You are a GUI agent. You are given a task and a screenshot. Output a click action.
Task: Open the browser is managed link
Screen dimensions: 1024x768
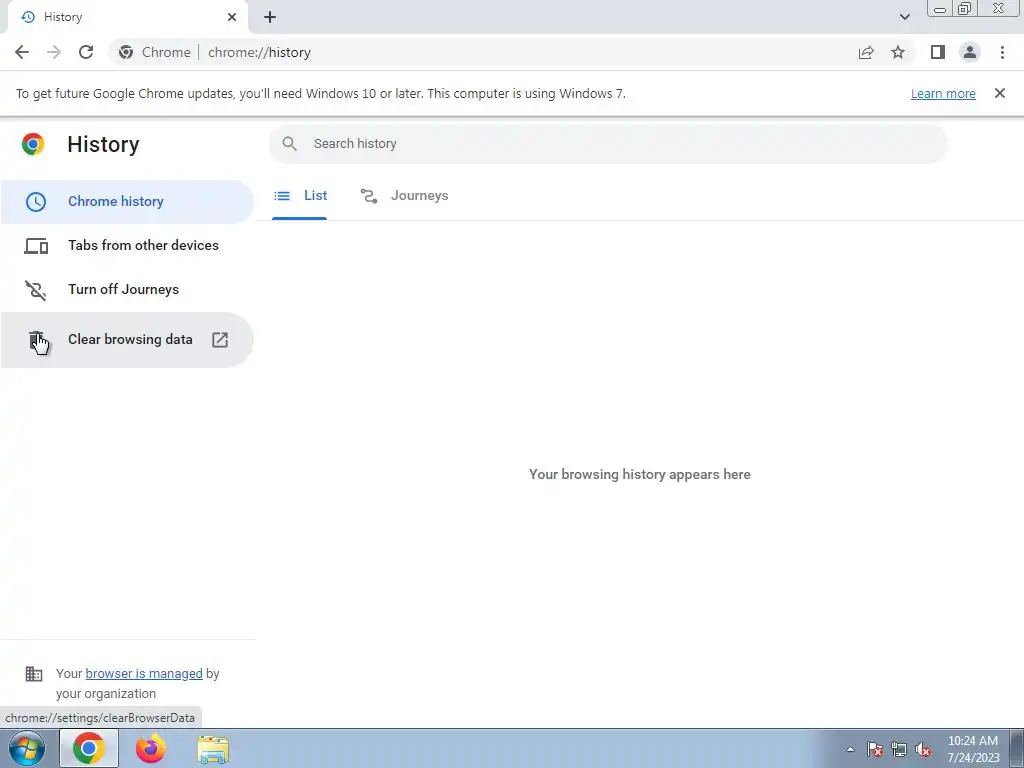[144, 673]
